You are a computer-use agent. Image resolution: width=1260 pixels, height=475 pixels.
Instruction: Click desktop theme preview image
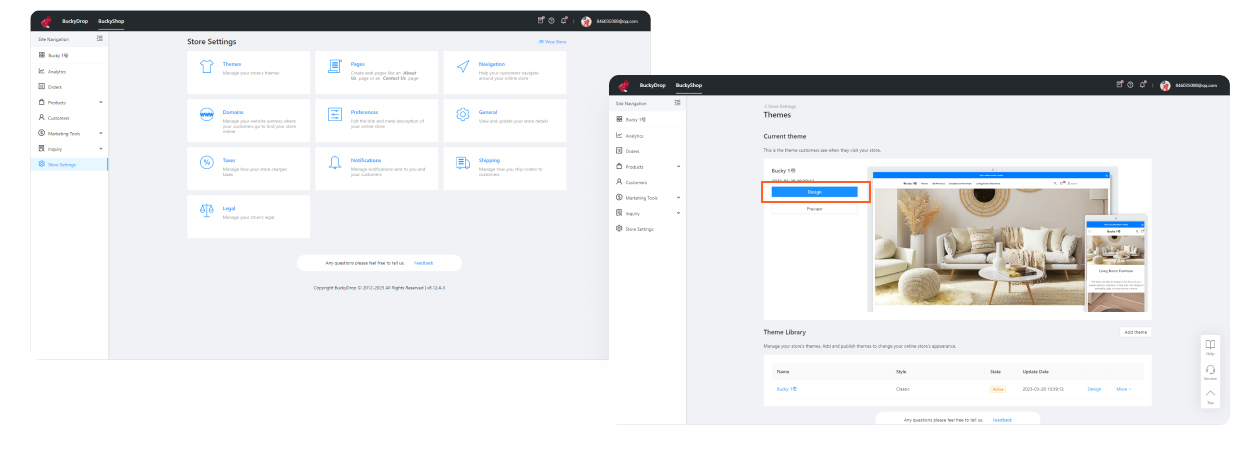pos(991,241)
